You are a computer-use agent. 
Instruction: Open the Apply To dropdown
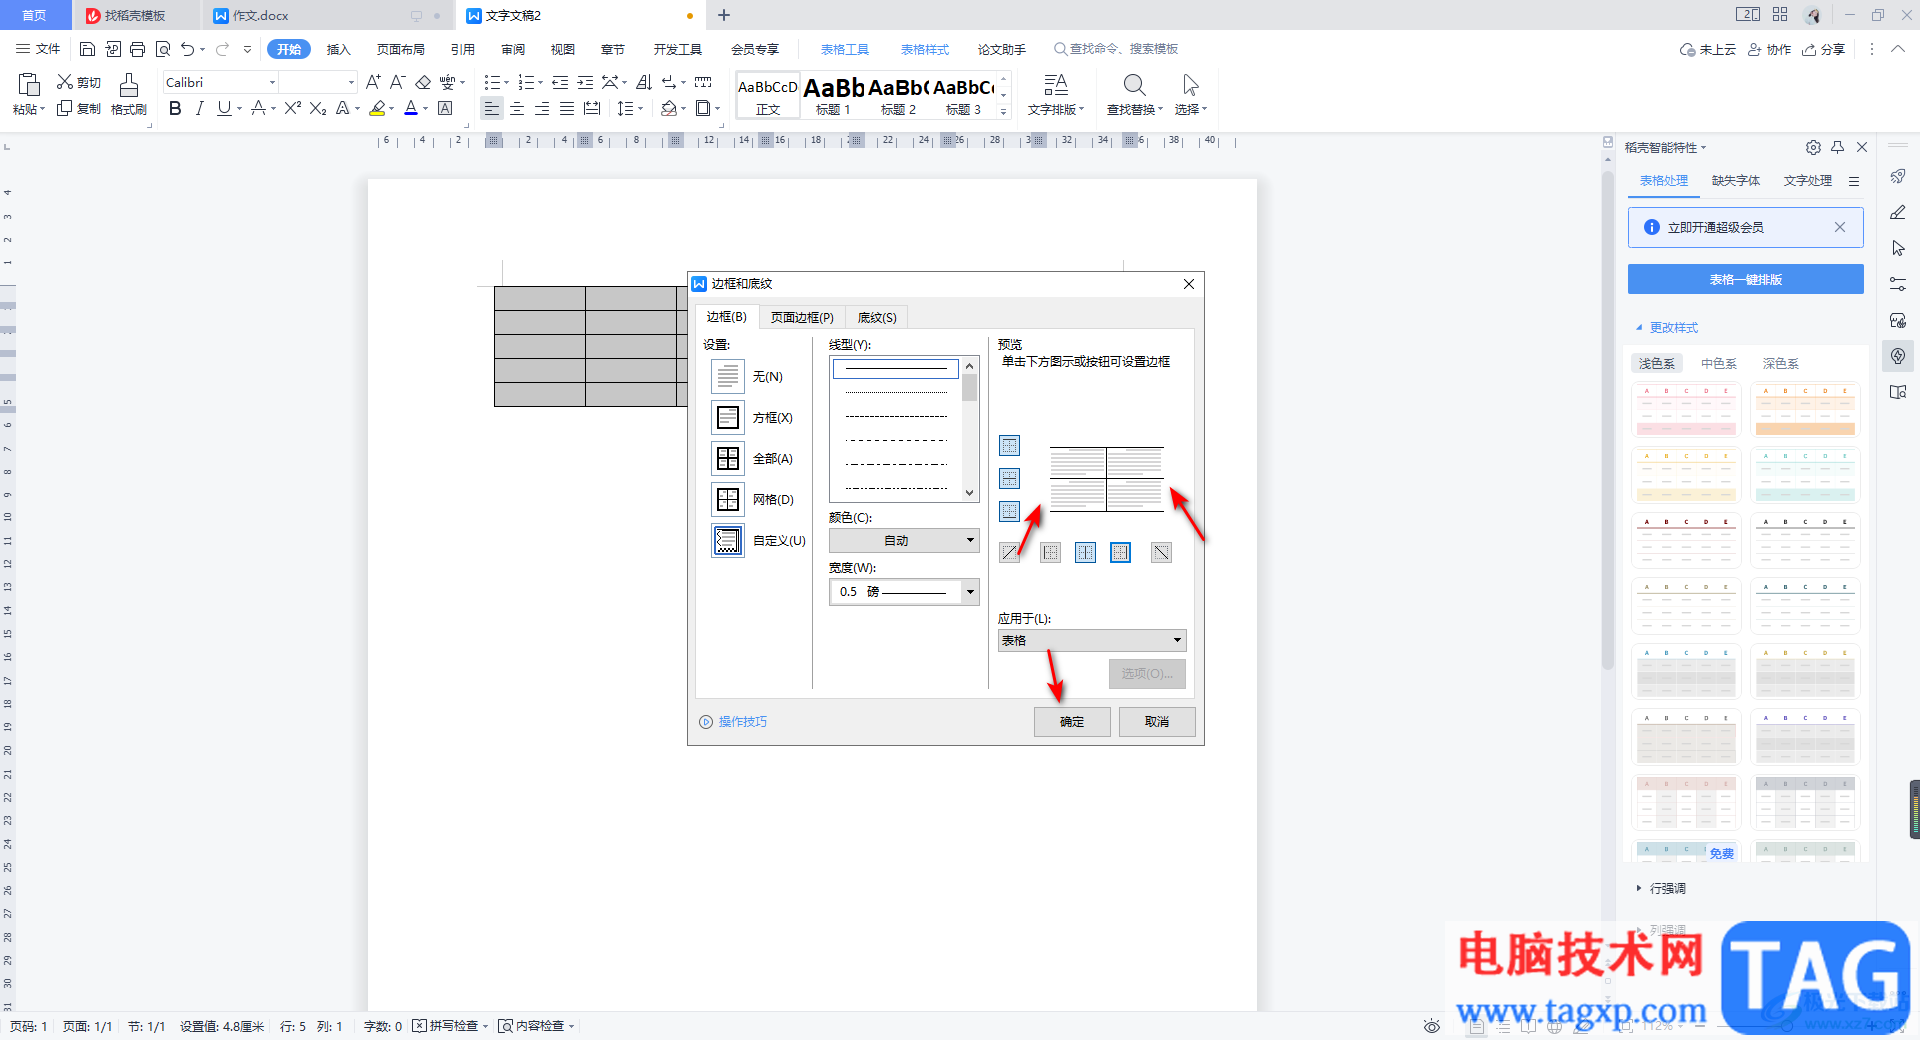click(1092, 640)
